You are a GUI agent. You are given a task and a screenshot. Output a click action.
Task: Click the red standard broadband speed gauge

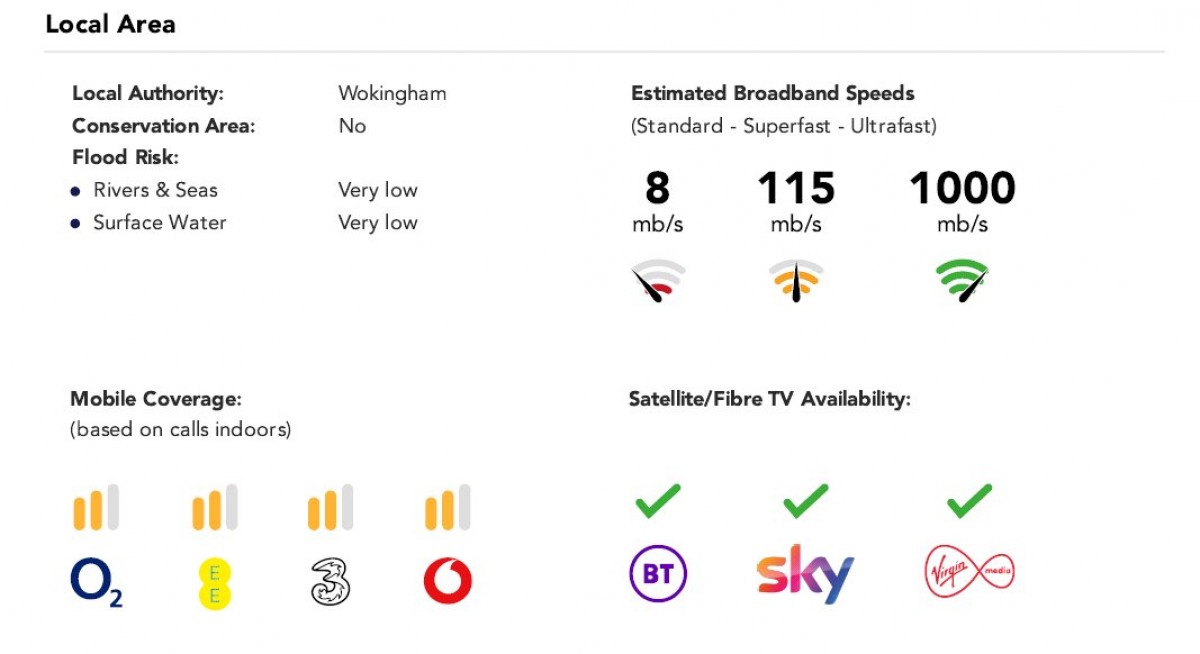658,281
